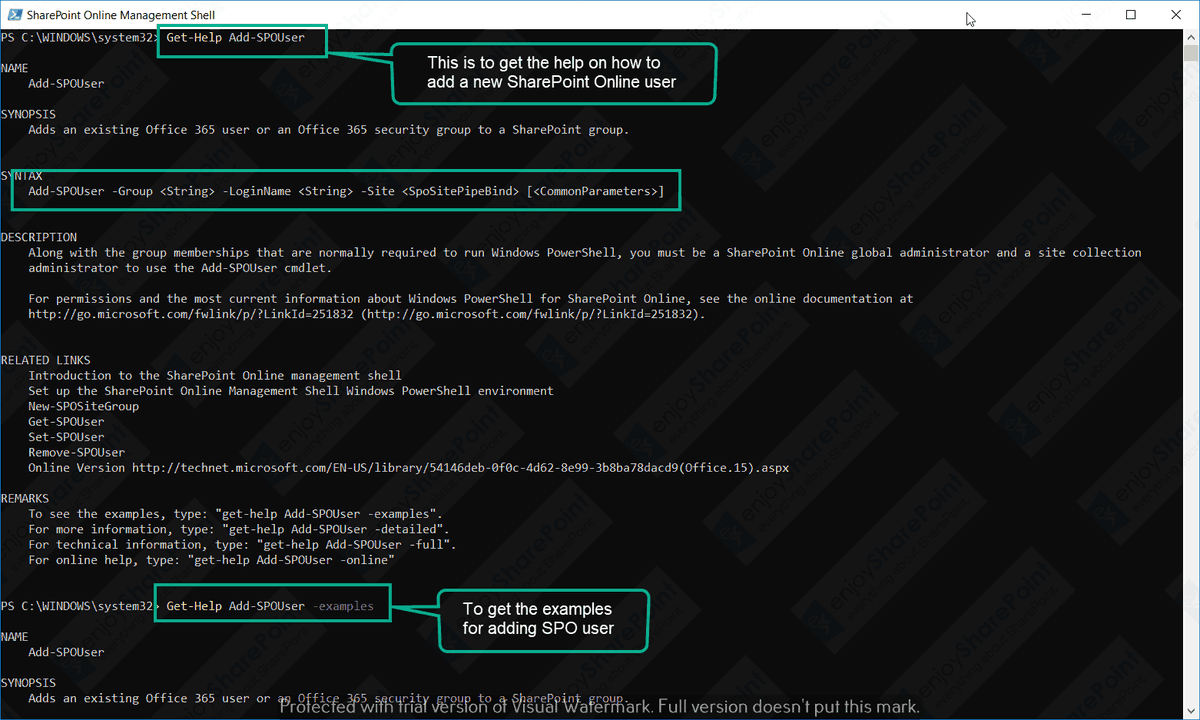The image size is (1200, 720).
Task: Click the 'DESCRIPTION' heading
Action: (39, 237)
